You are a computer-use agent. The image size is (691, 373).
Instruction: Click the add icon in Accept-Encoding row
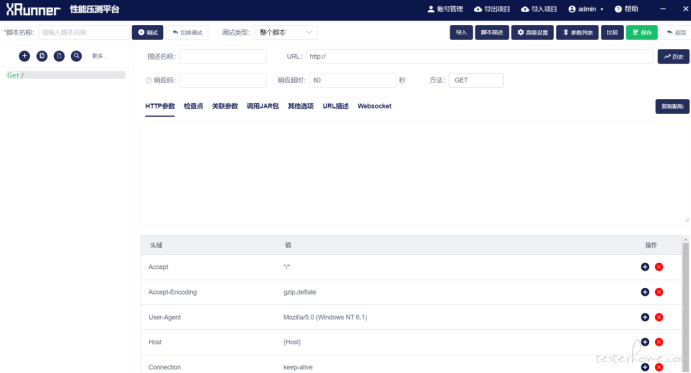[x=645, y=292]
